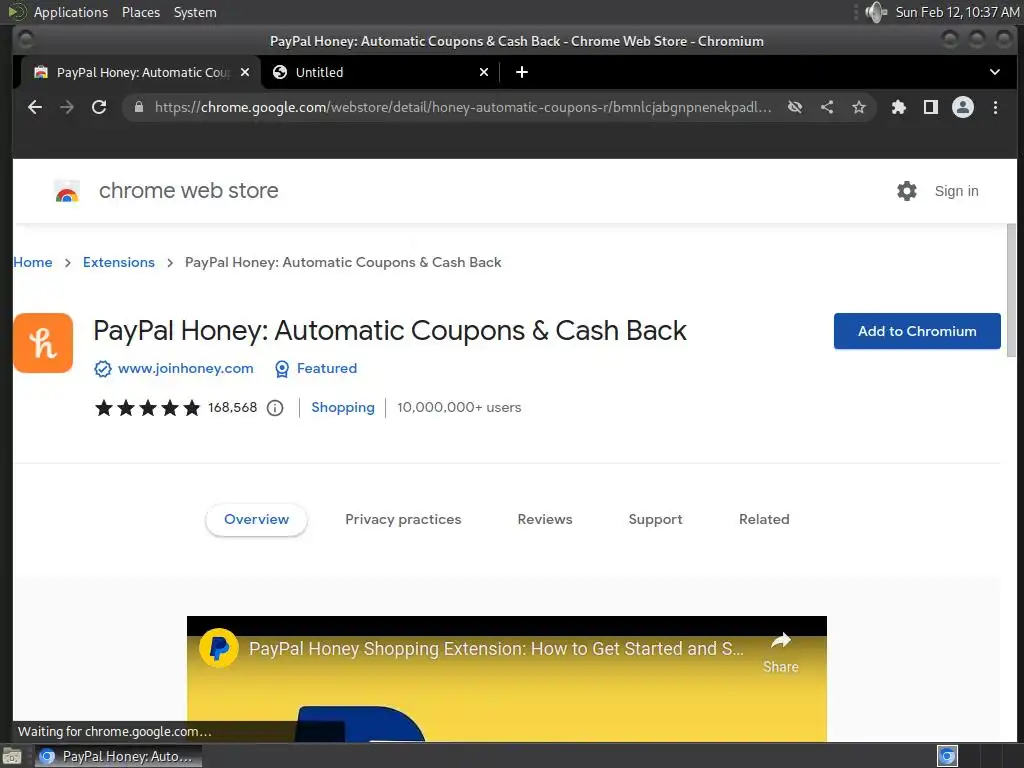The height and width of the screenshot is (768, 1024).
Task: Visit the www.joinhoney.com link
Action: click(x=185, y=368)
